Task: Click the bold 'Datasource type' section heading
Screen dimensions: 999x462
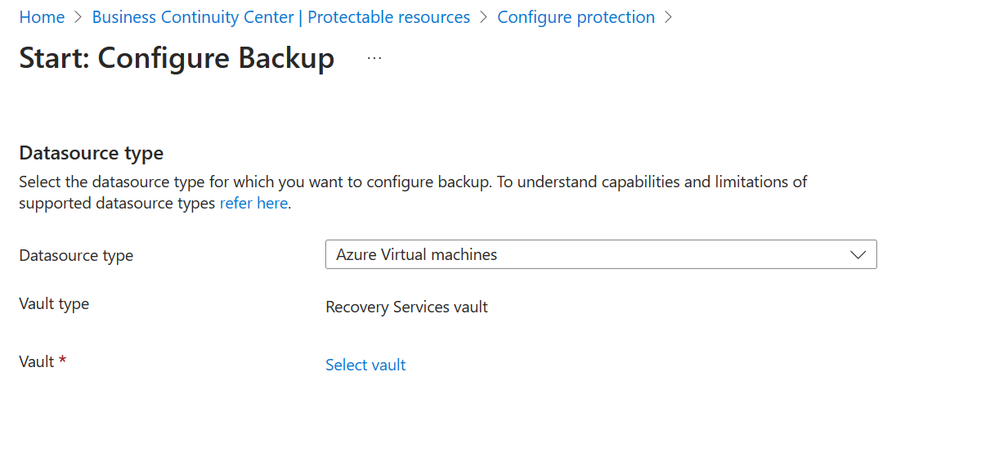Action: coord(91,153)
